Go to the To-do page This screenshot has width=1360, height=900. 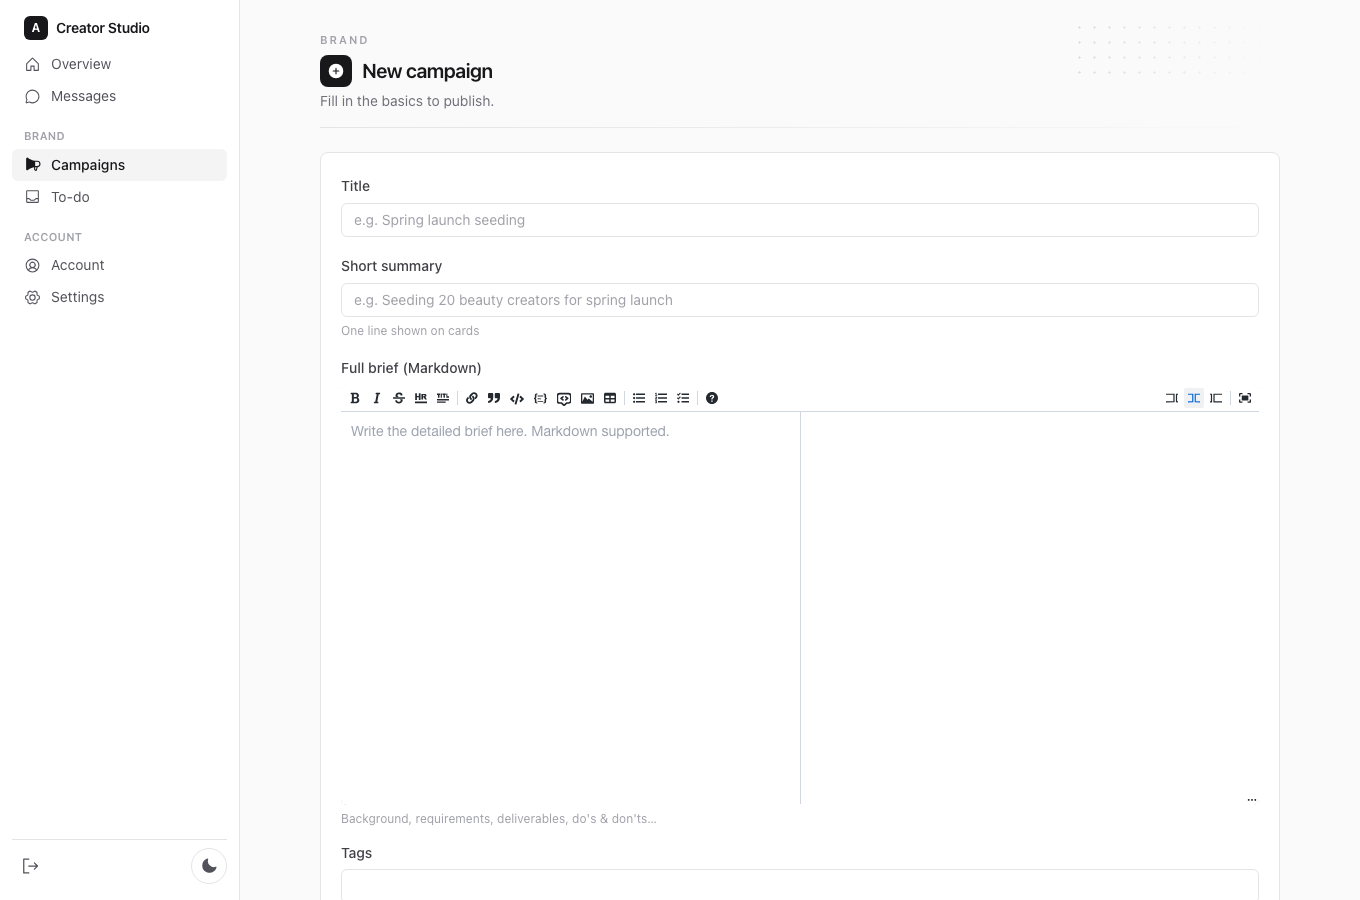119,197
